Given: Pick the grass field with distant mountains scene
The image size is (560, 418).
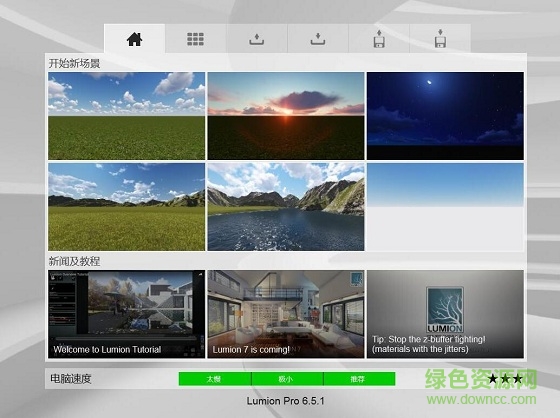Looking at the screenshot, I should 127,207.
